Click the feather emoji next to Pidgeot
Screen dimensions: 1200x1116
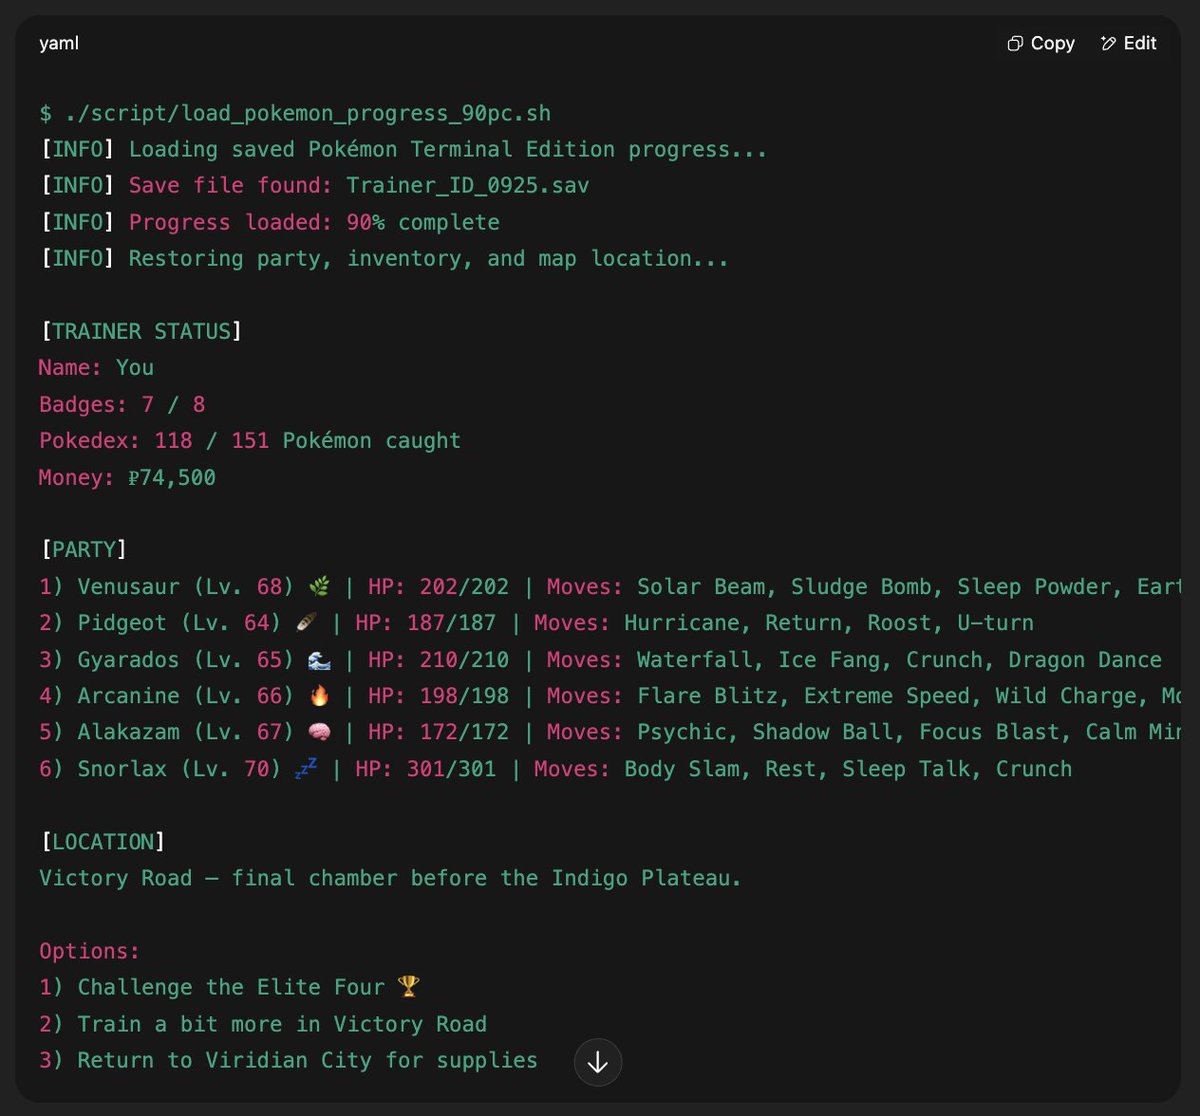pos(307,623)
